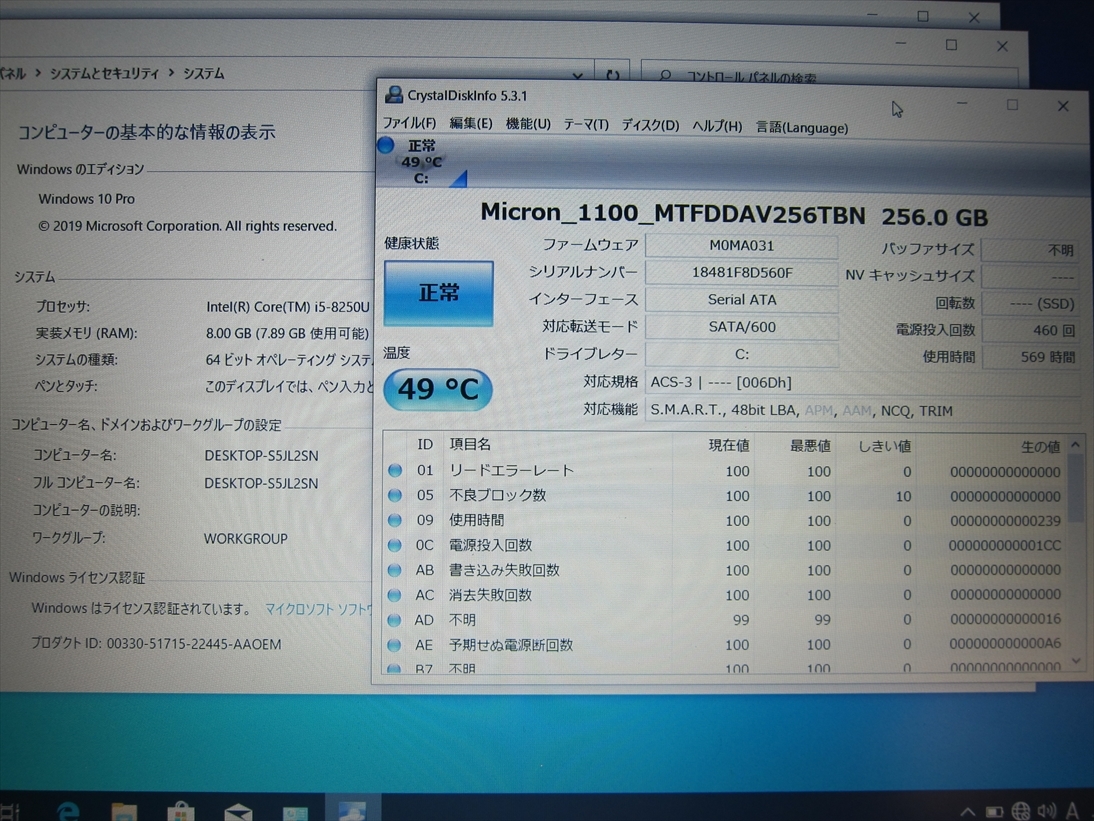Click raw value 00000000000239 of 使用時間

tap(1005, 521)
